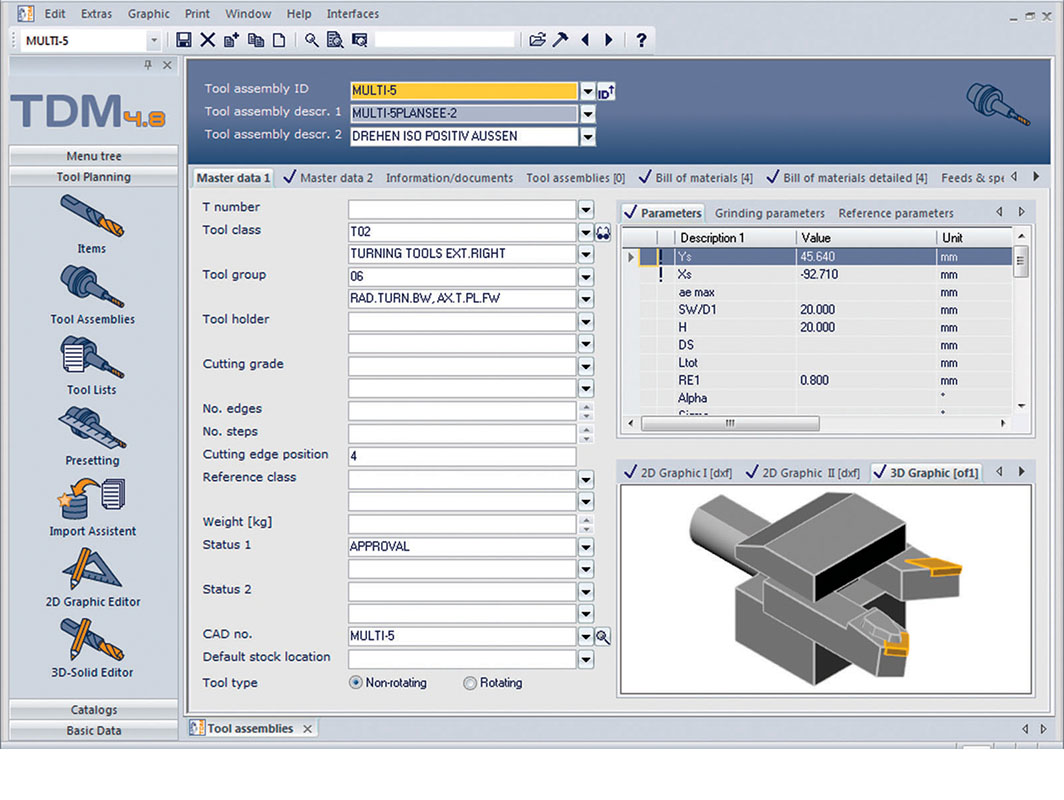
Task: Select the Rotating tool type option
Action: coord(470,683)
